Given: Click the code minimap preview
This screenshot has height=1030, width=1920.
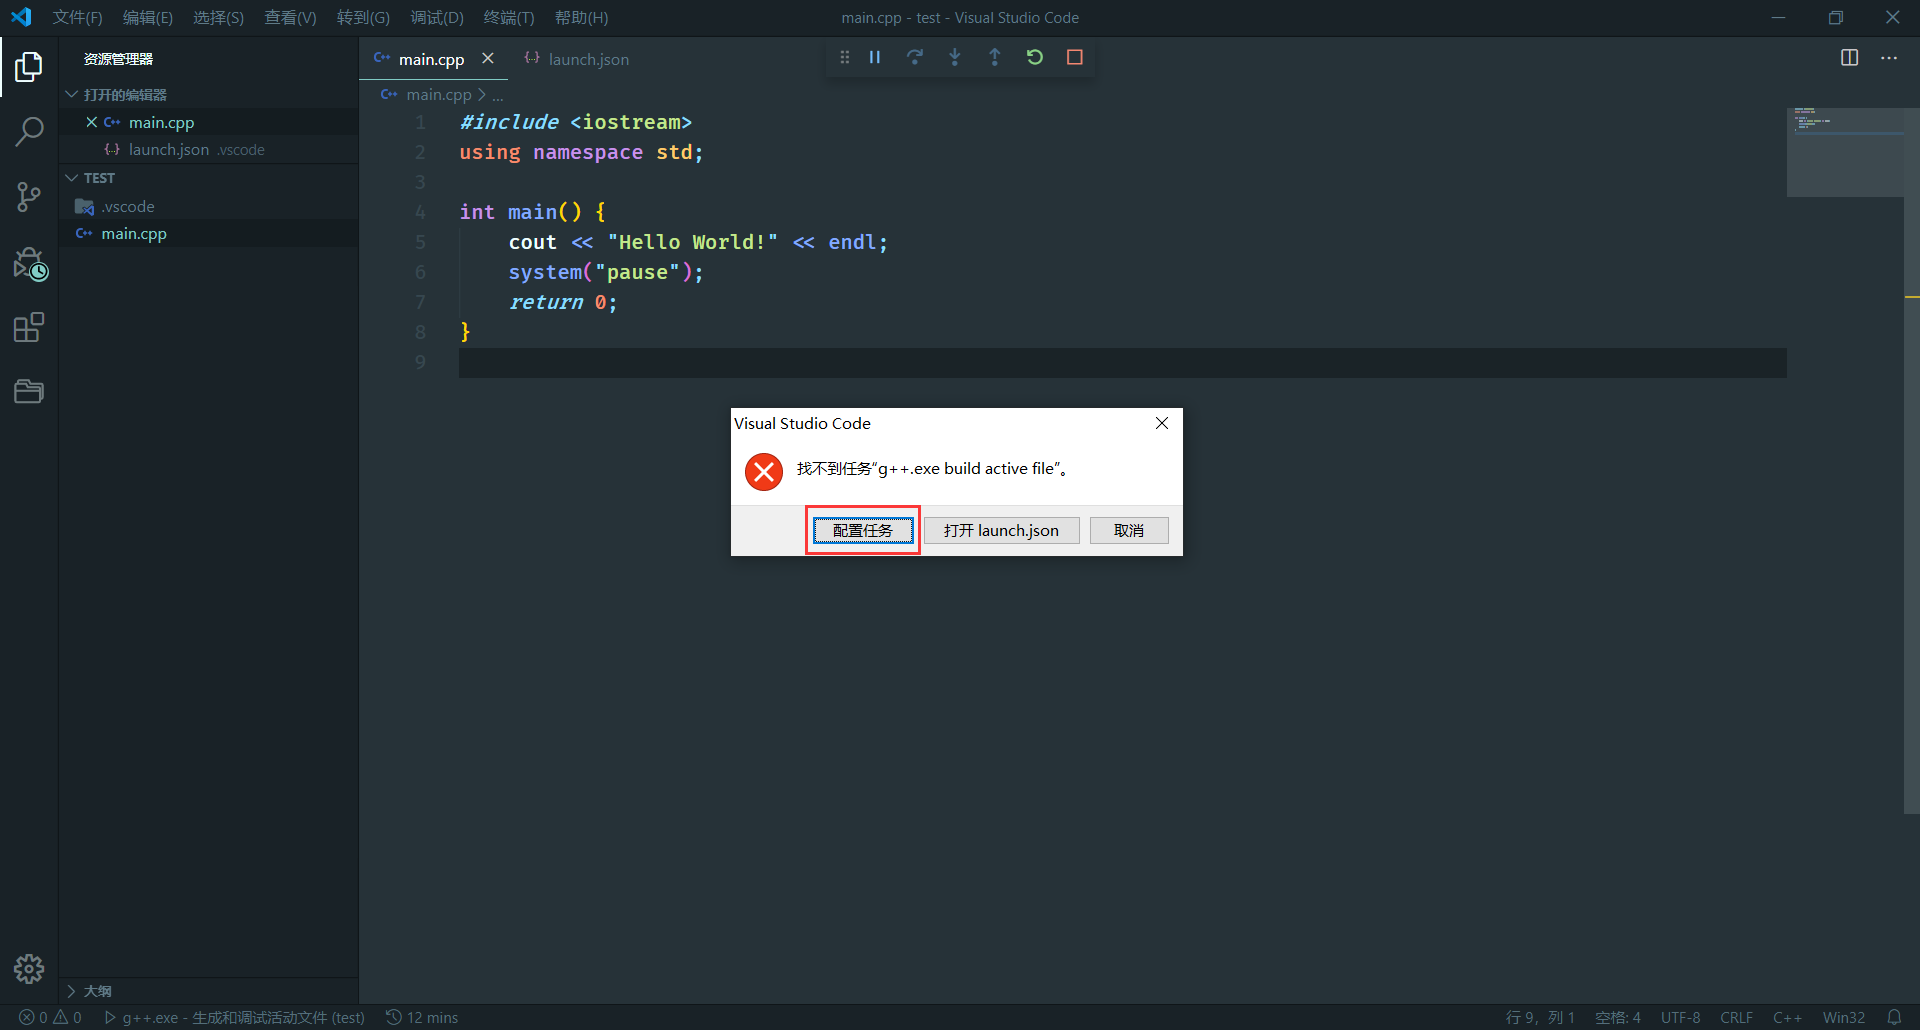Looking at the screenshot, I should click(x=1845, y=152).
